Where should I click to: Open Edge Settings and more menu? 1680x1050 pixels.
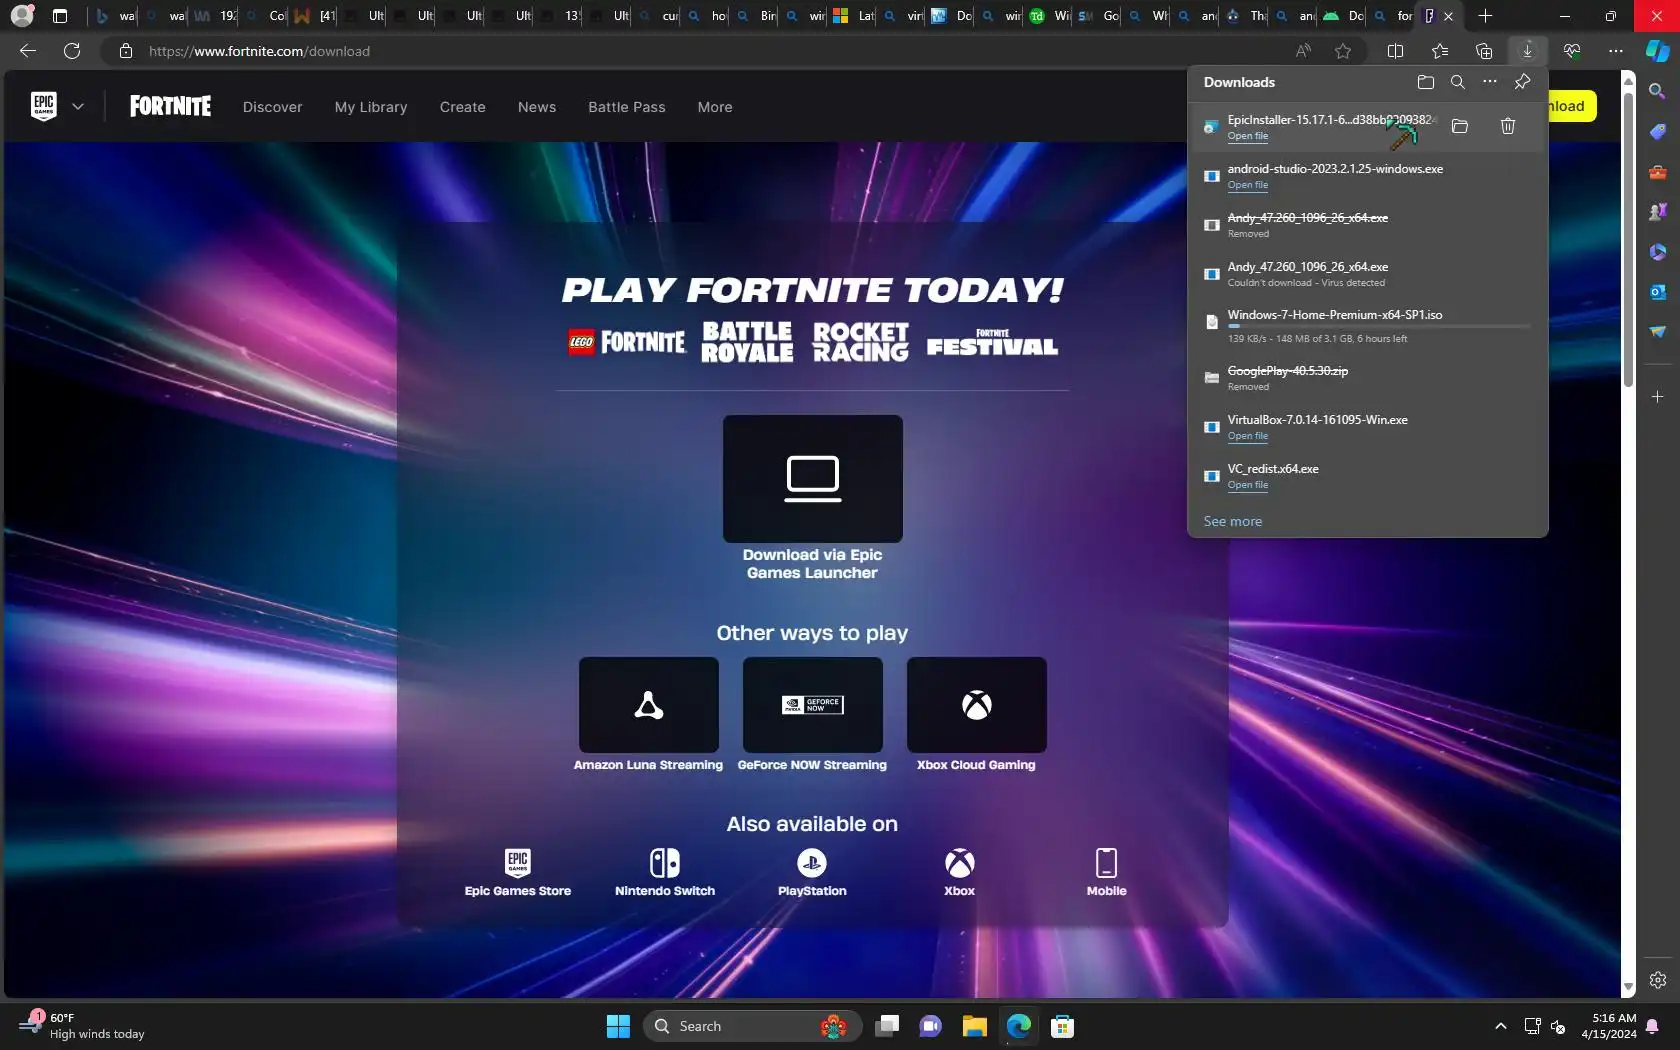pos(1616,51)
